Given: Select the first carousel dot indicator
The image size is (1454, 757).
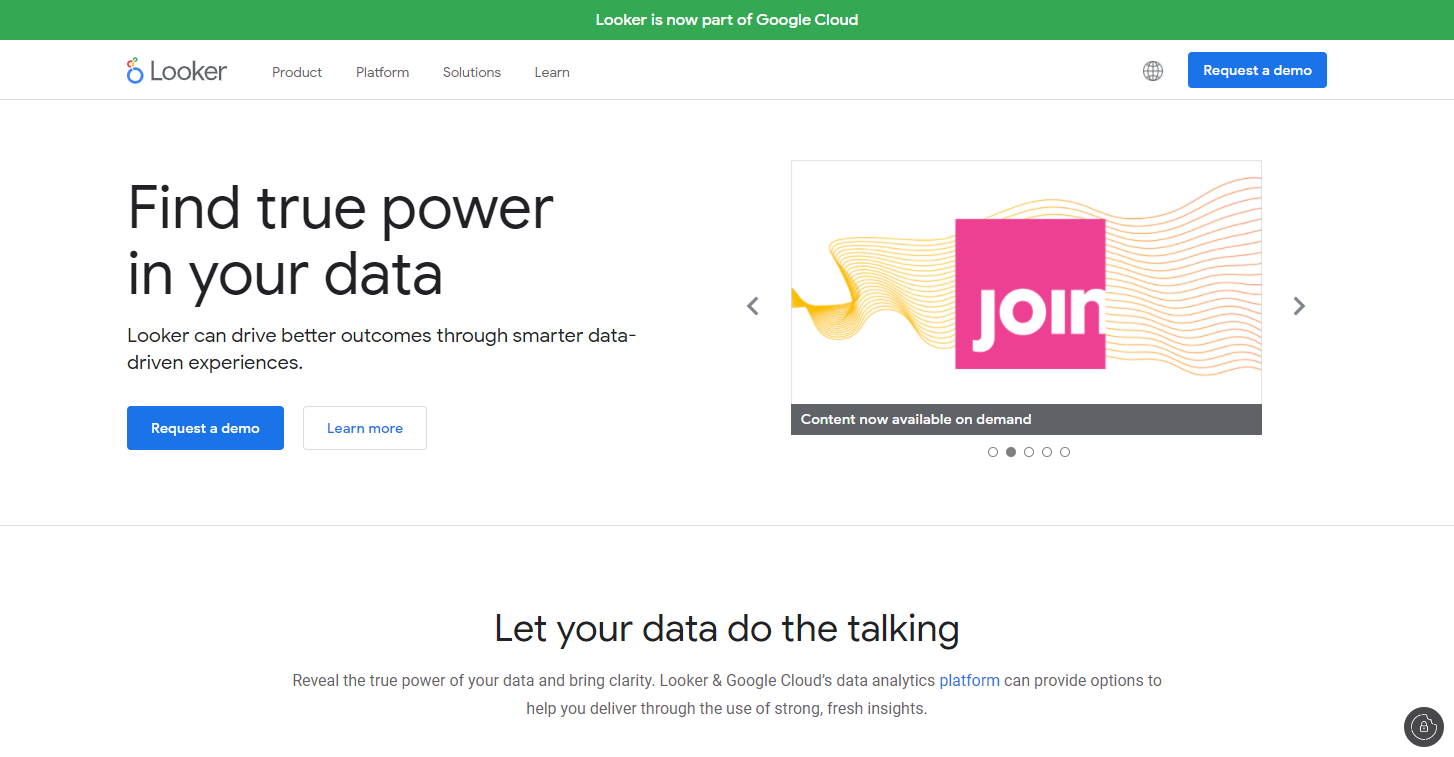Looking at the screenshot, I should click(x=993, y=452).
